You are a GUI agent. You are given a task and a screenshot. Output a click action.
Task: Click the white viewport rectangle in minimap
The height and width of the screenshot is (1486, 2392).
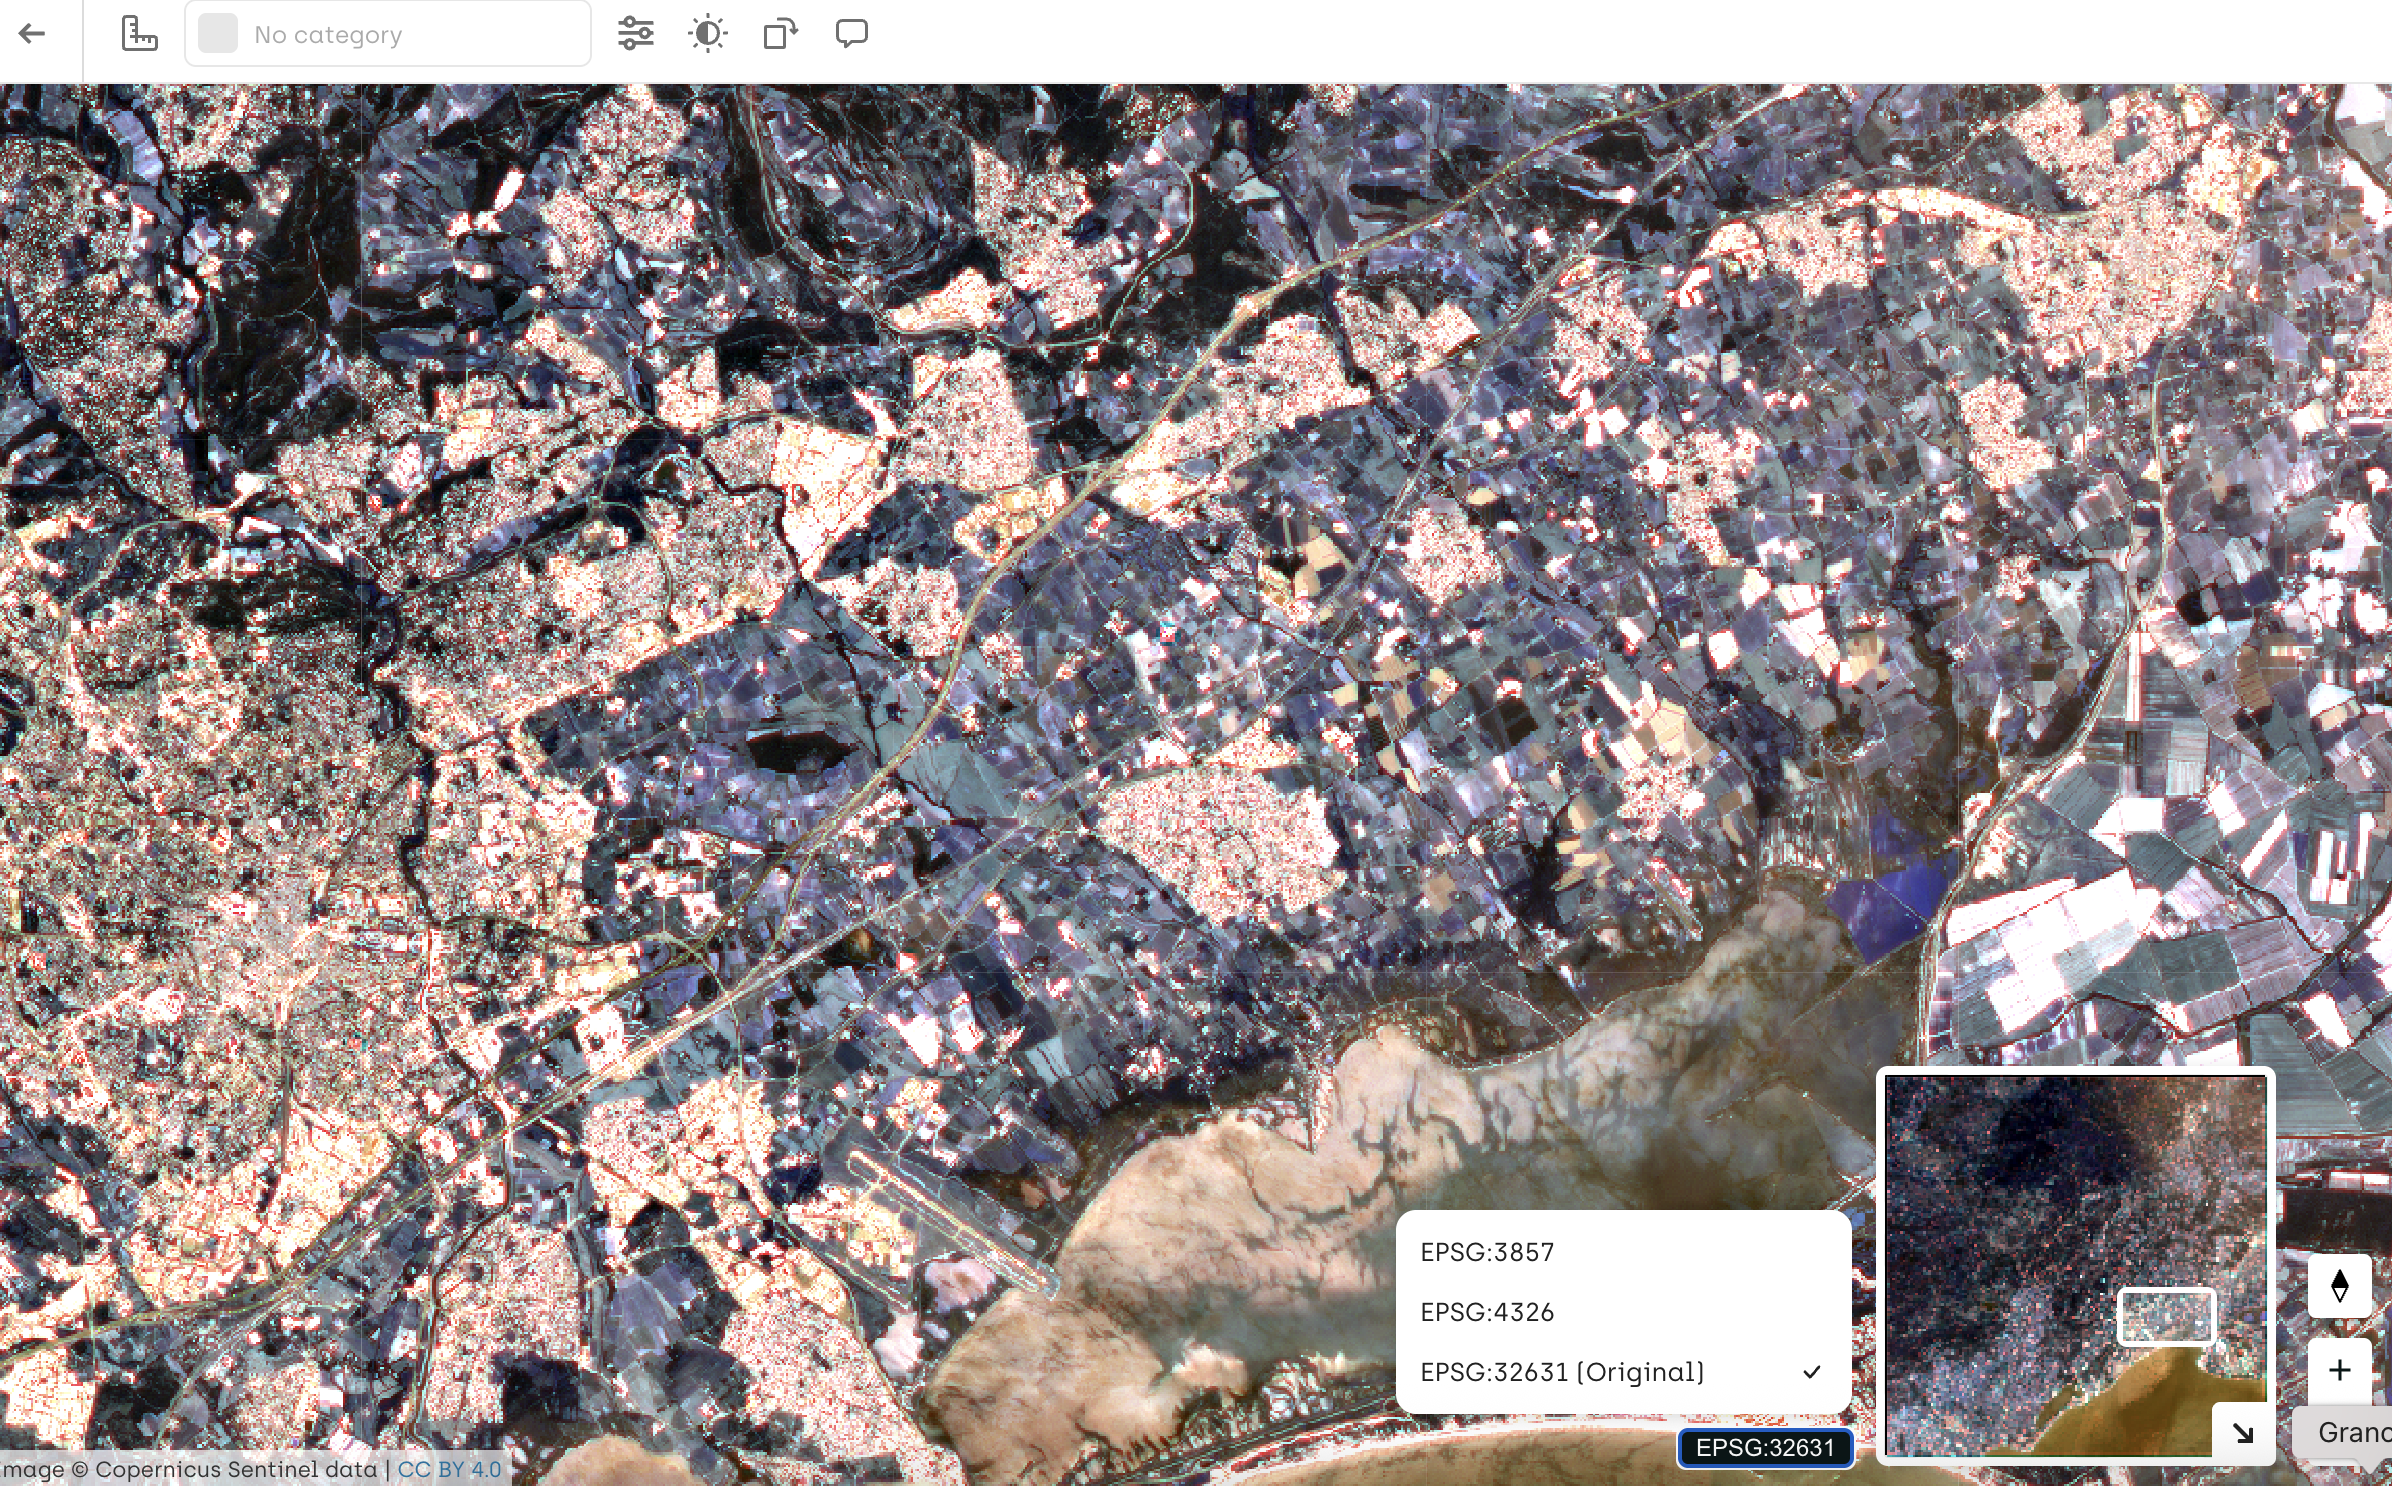click(x=2166, y=1316)
